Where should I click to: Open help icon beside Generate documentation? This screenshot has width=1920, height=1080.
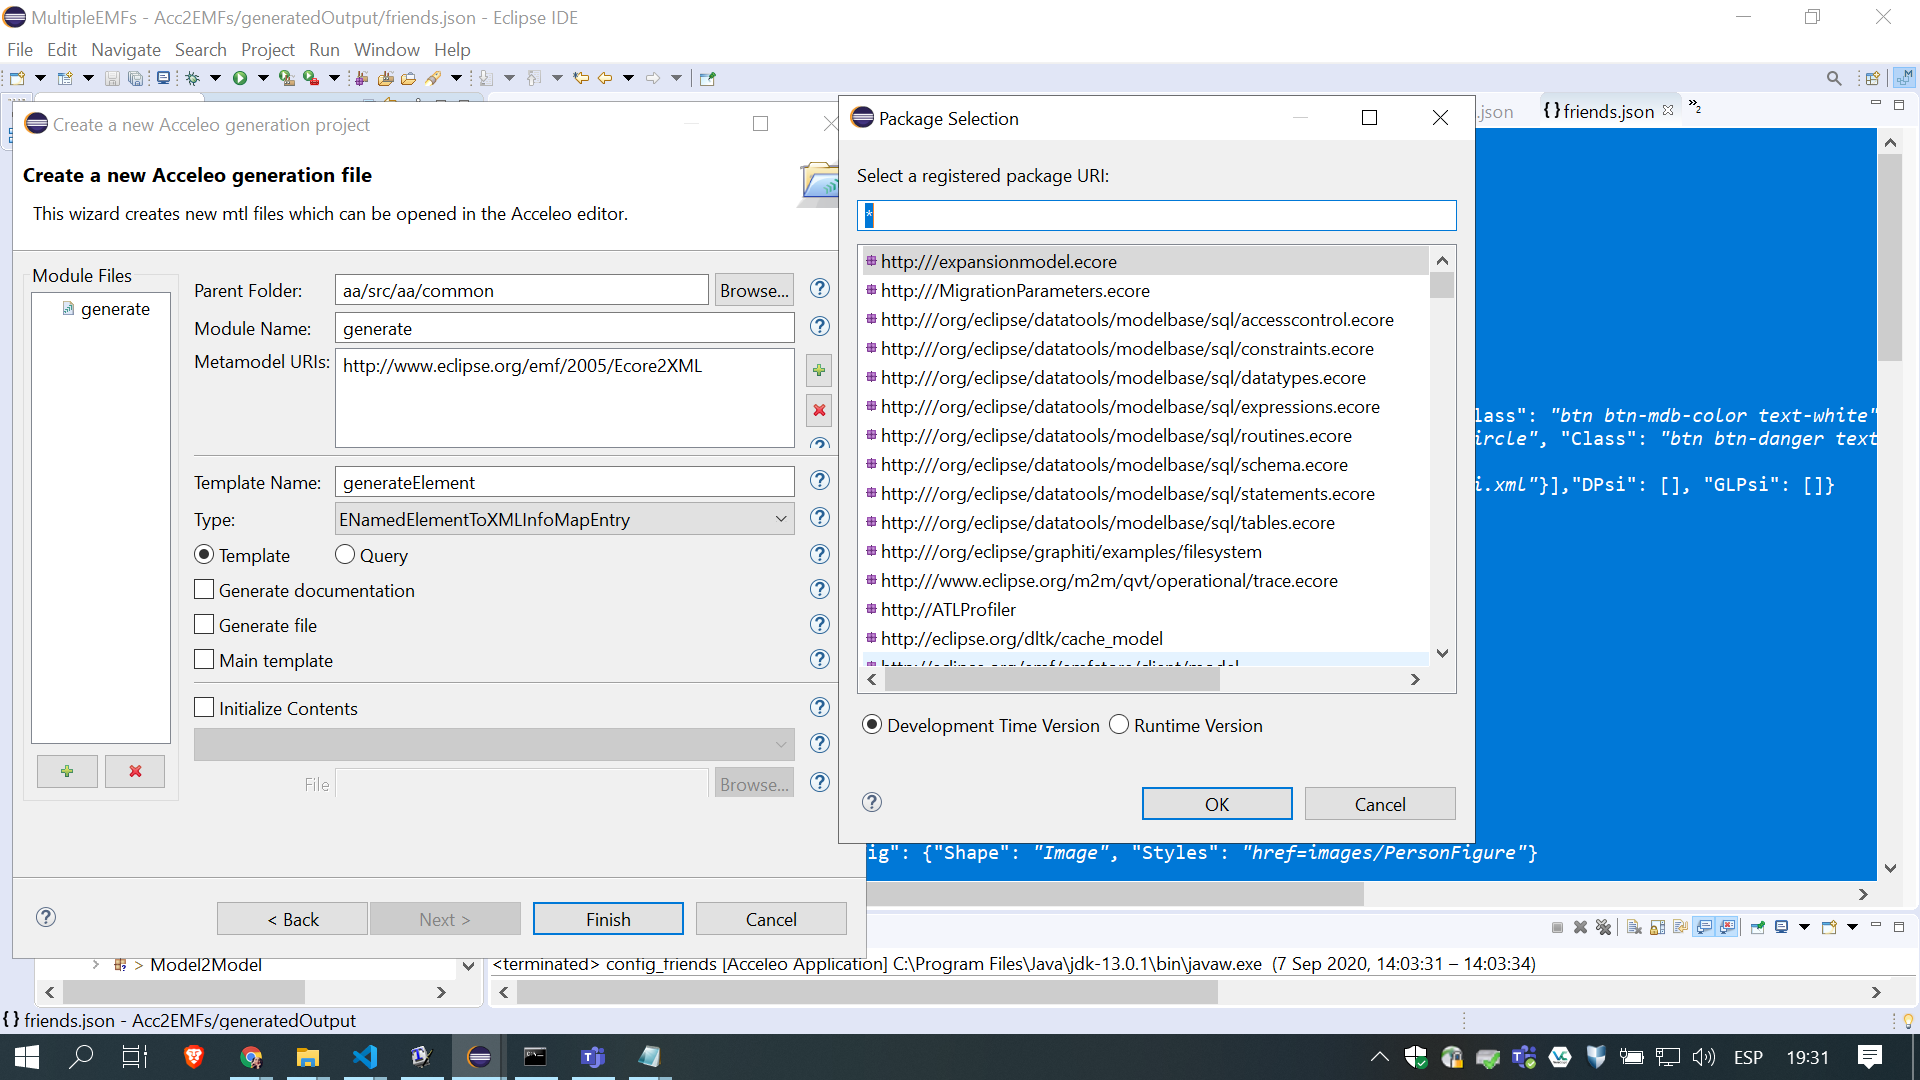[819, 590]
